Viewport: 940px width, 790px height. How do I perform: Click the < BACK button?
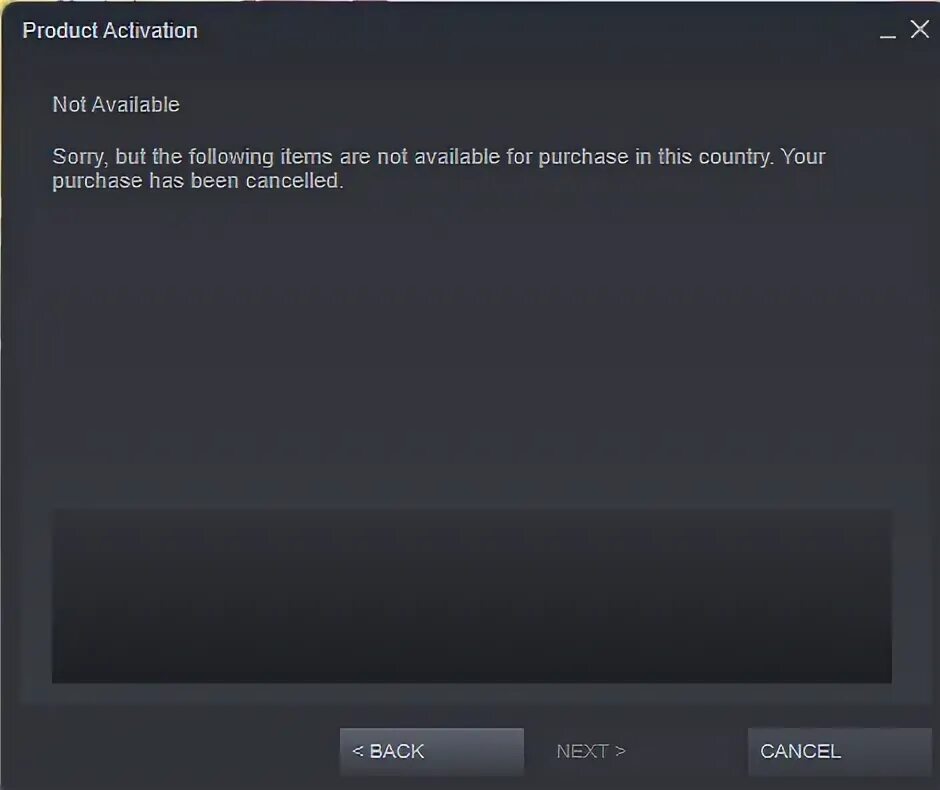coord(432,752)
